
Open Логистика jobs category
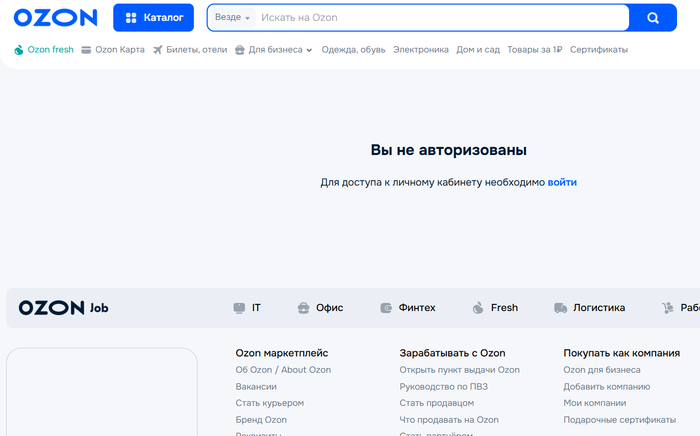[589, 308]
